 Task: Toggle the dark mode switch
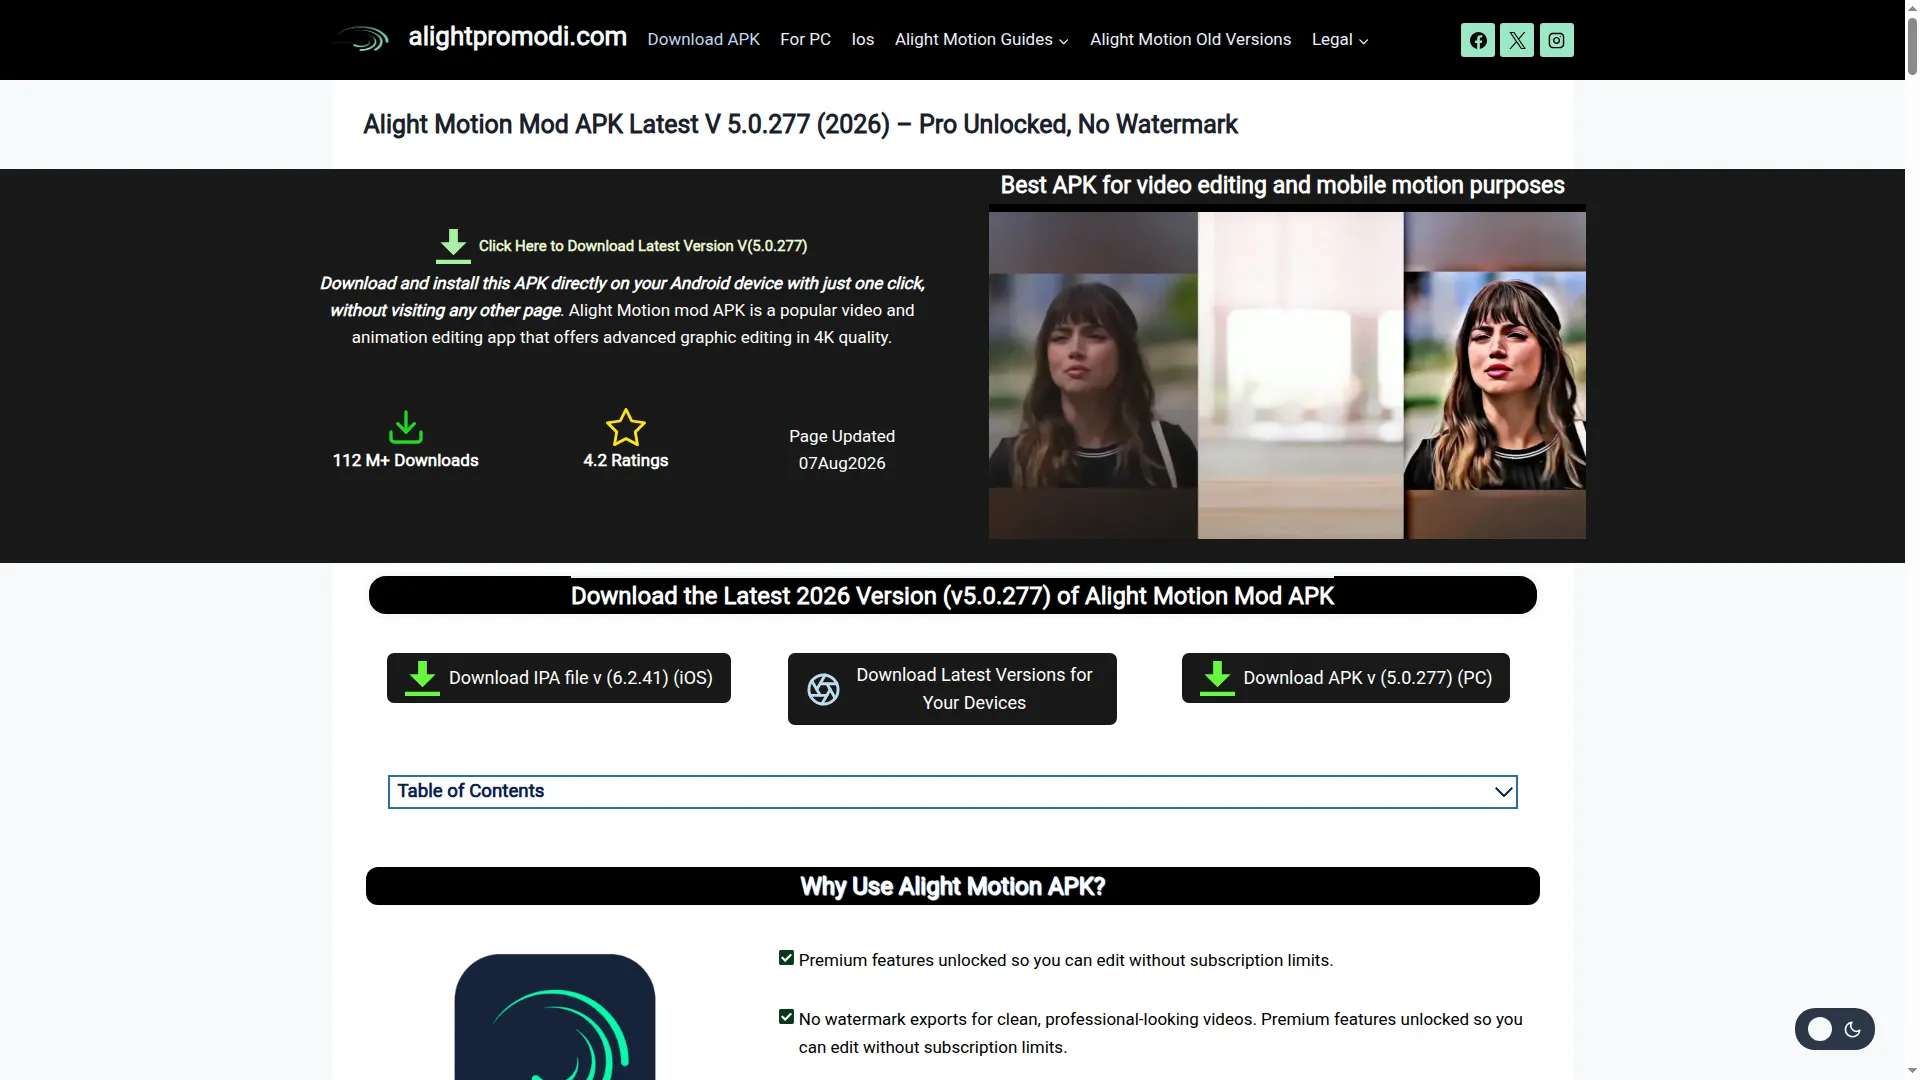click(x=1834, y=1029)
